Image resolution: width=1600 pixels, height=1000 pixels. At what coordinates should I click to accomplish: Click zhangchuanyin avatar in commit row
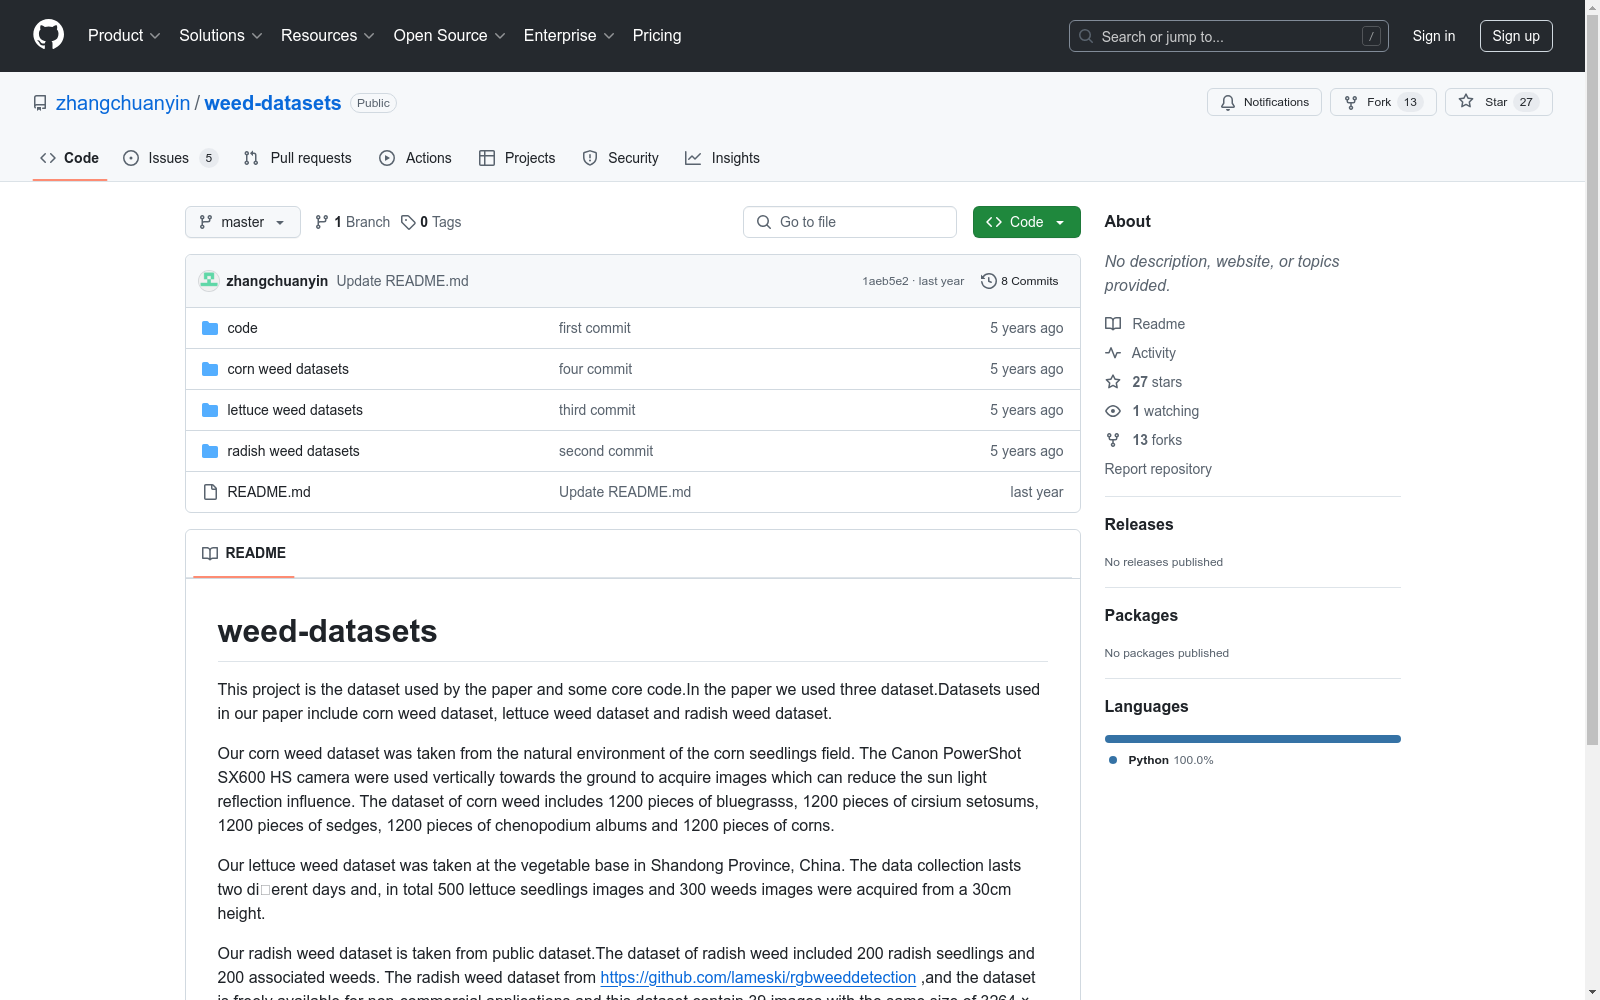pos(208,281)
